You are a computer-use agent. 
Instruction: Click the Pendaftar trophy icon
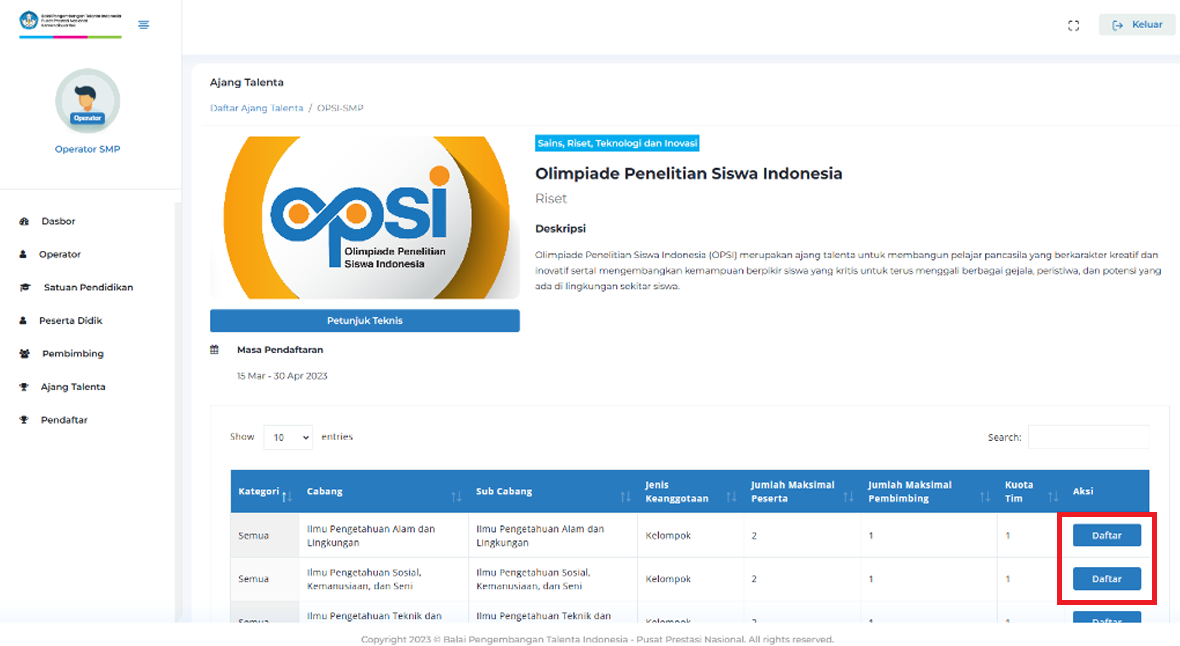[23, 420]
